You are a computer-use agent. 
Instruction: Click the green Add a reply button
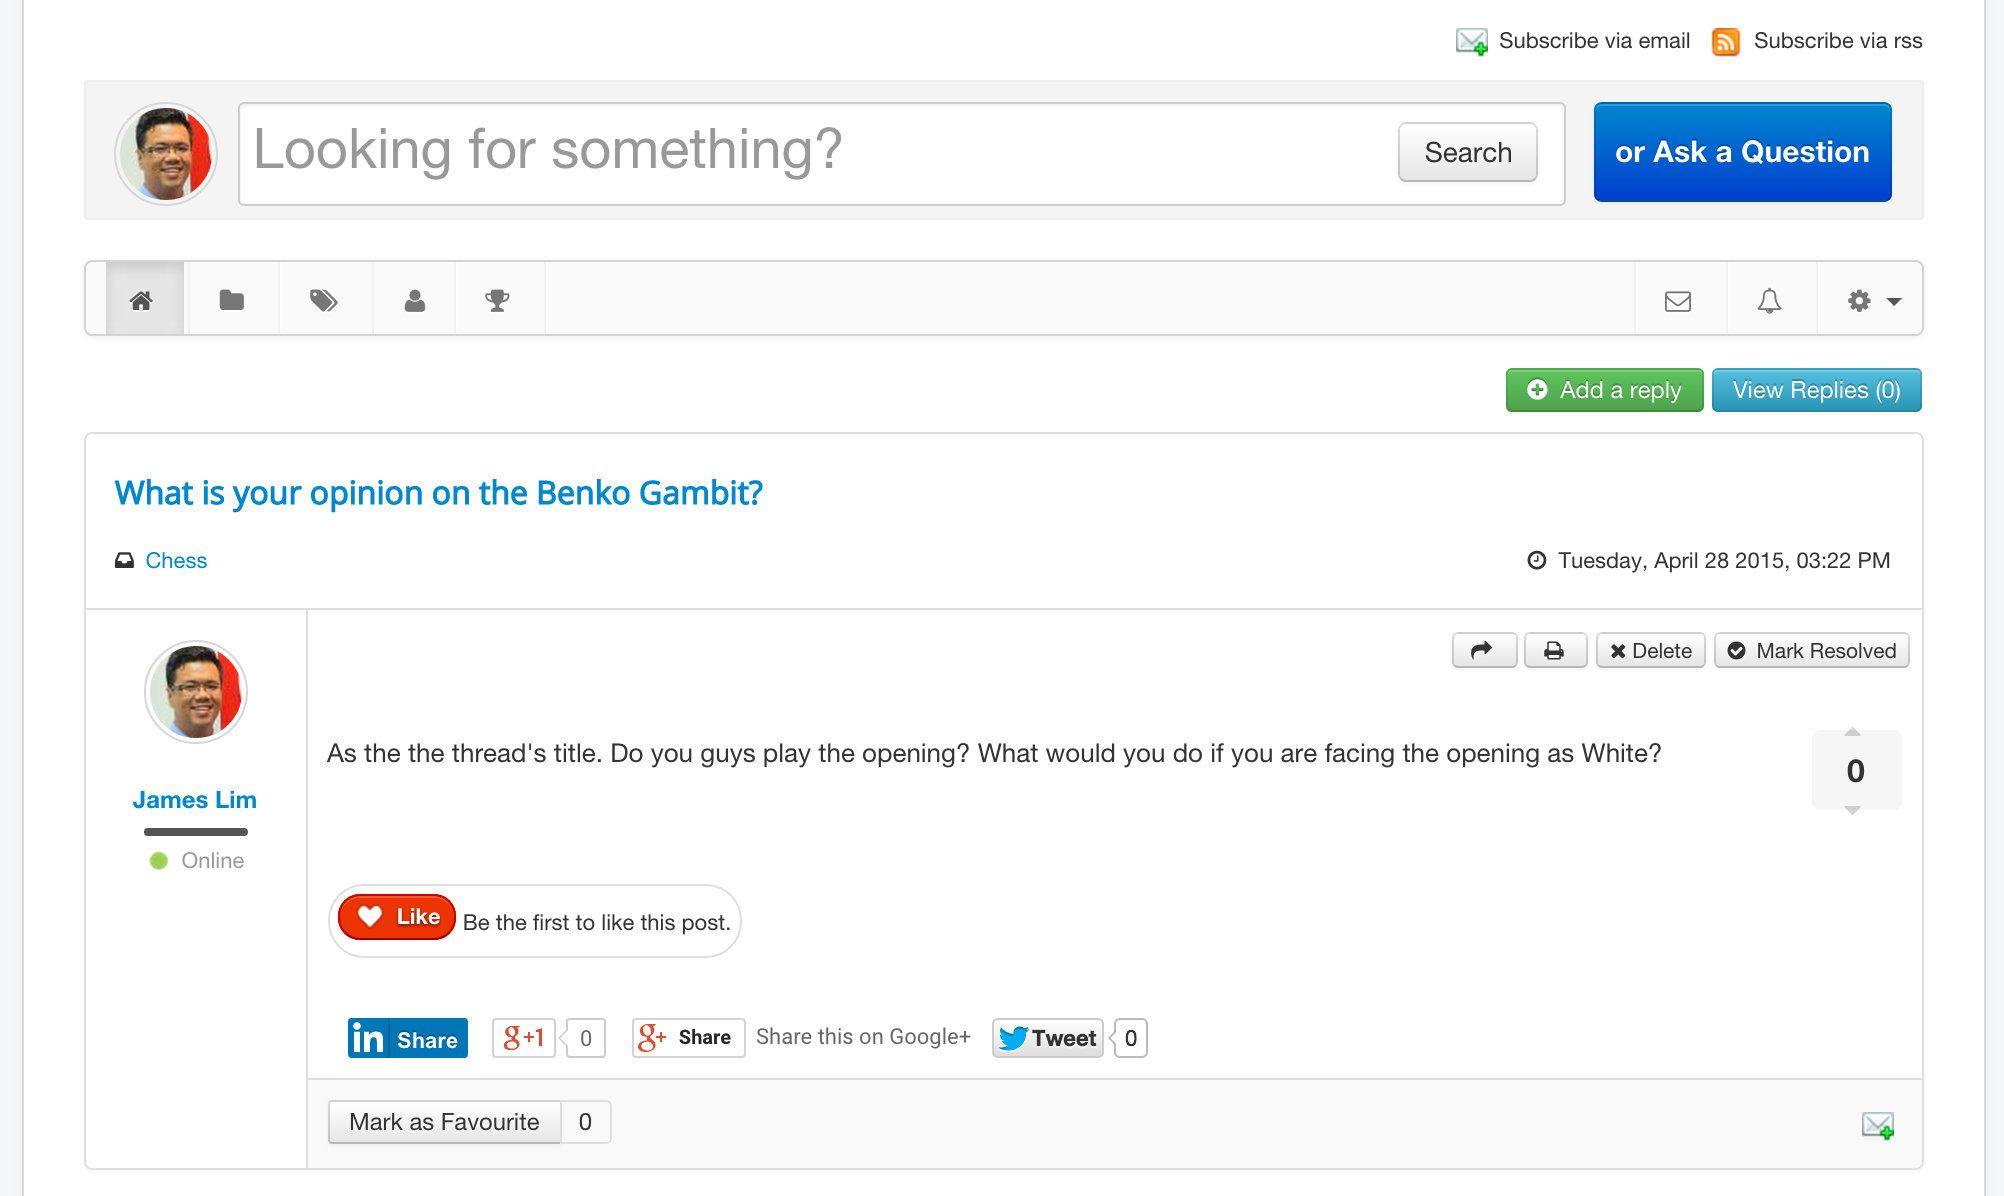click(x=1604, y=391)
